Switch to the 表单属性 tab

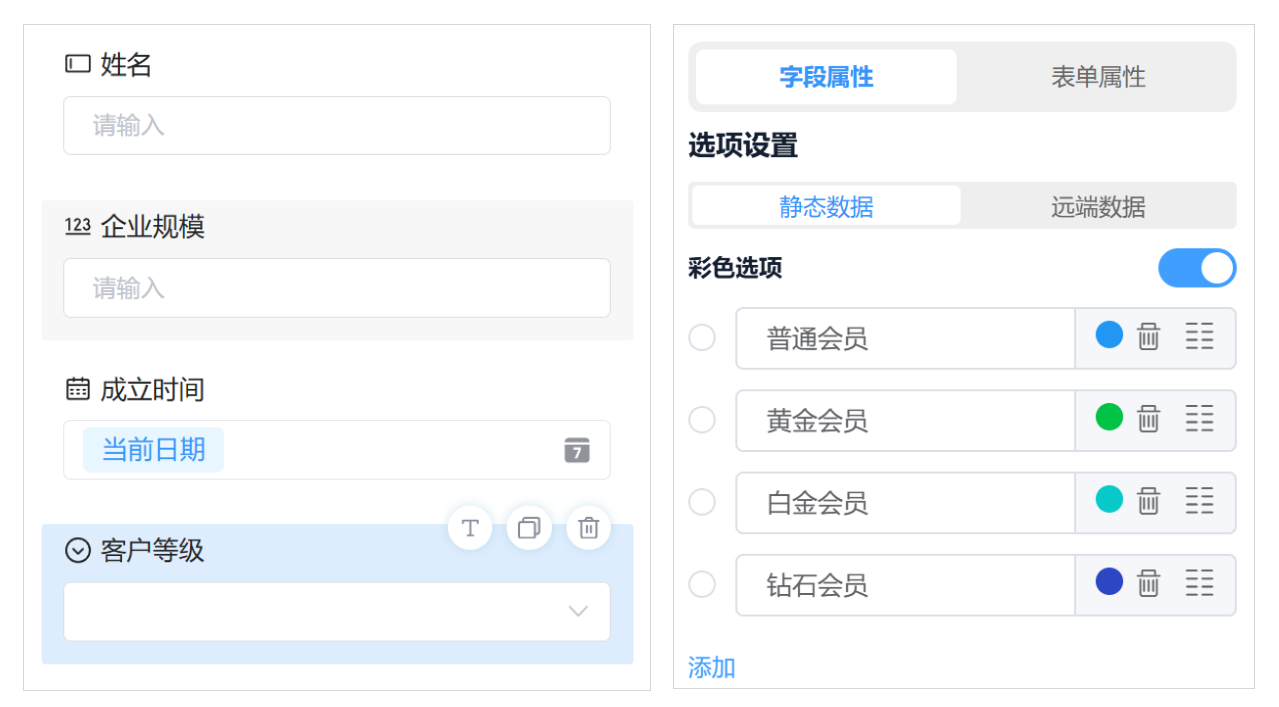[x=1097, y=77]
